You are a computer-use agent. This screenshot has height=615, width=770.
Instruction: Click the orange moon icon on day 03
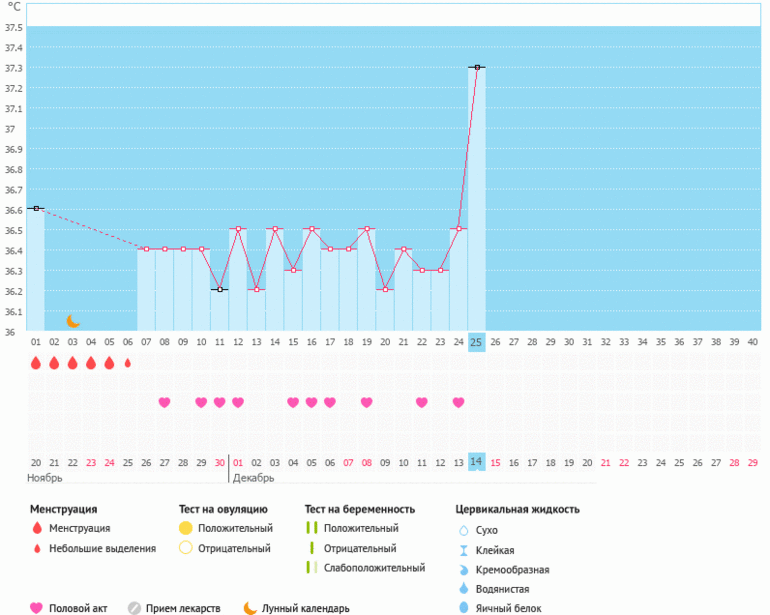click(73, 321)
